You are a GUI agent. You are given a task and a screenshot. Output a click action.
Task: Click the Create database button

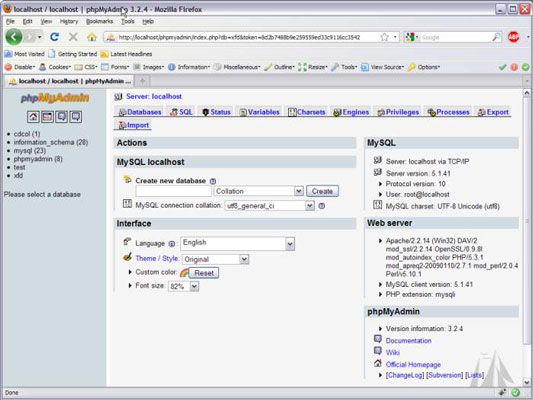322,191
